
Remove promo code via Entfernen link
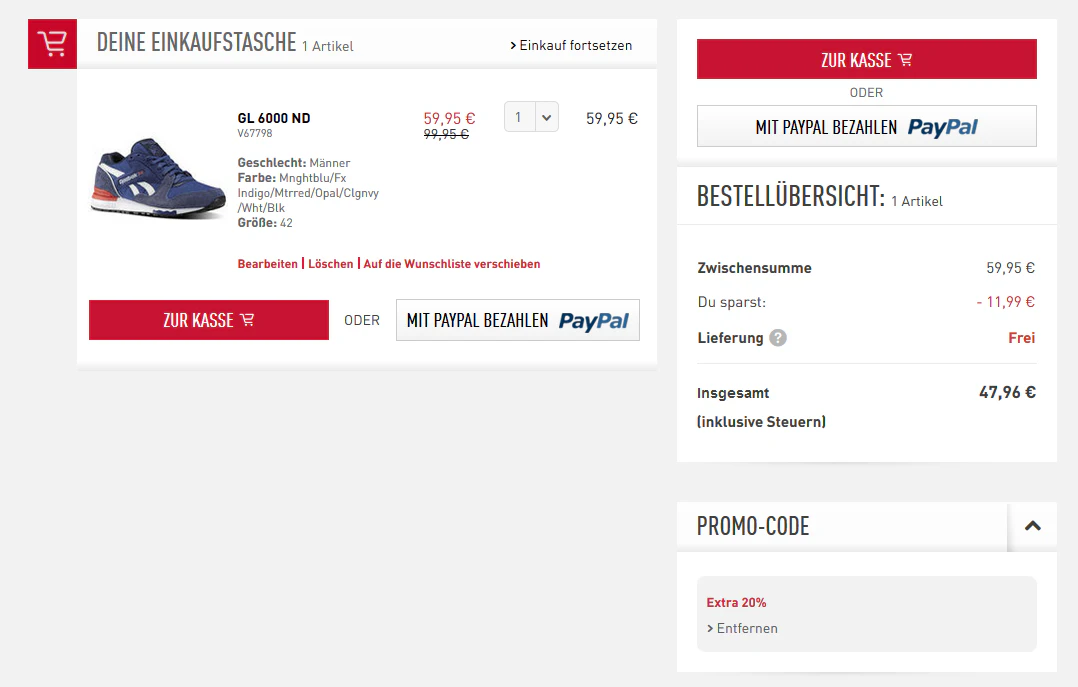coord(742,629)
